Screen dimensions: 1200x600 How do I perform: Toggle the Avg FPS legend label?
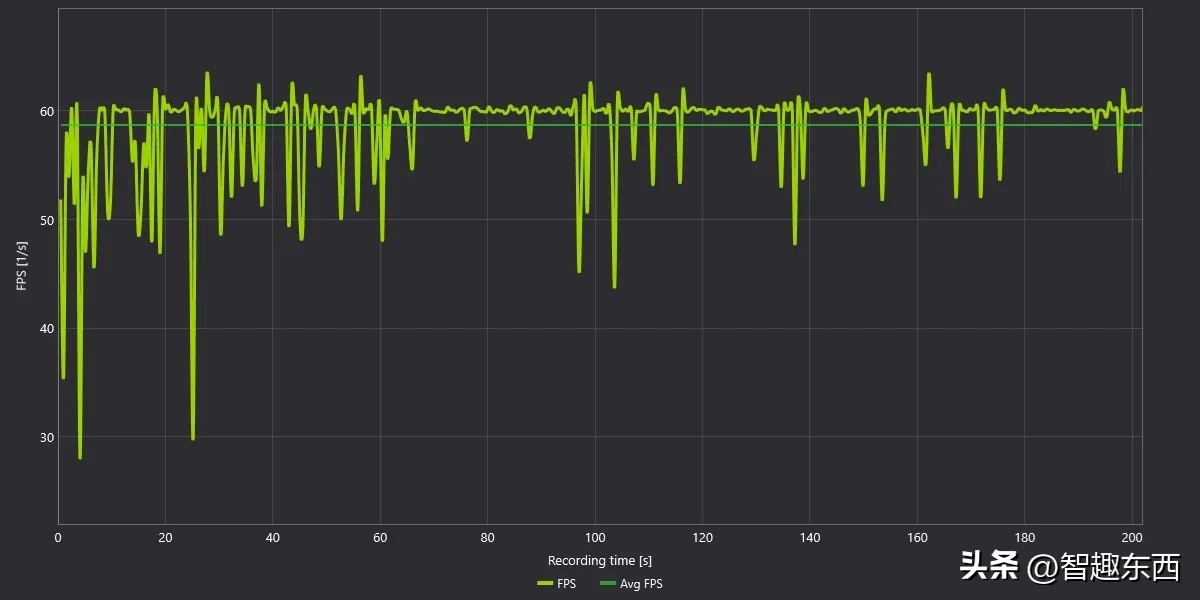click(640, 584)
